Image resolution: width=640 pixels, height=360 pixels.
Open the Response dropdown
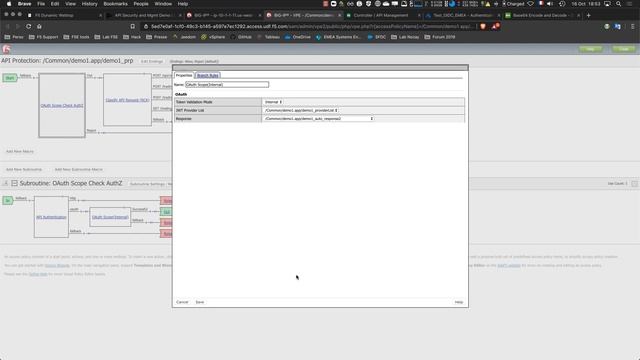[x=319, y=119]
